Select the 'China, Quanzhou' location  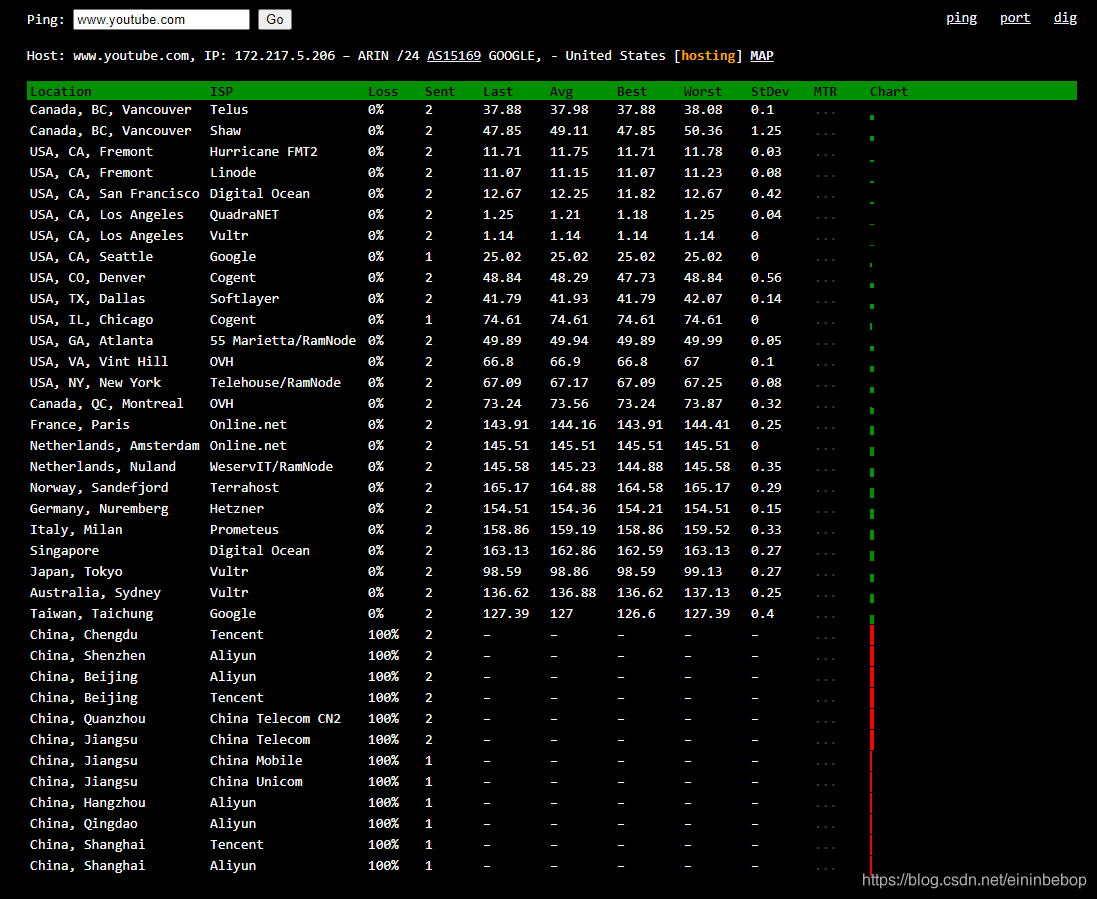87,719
